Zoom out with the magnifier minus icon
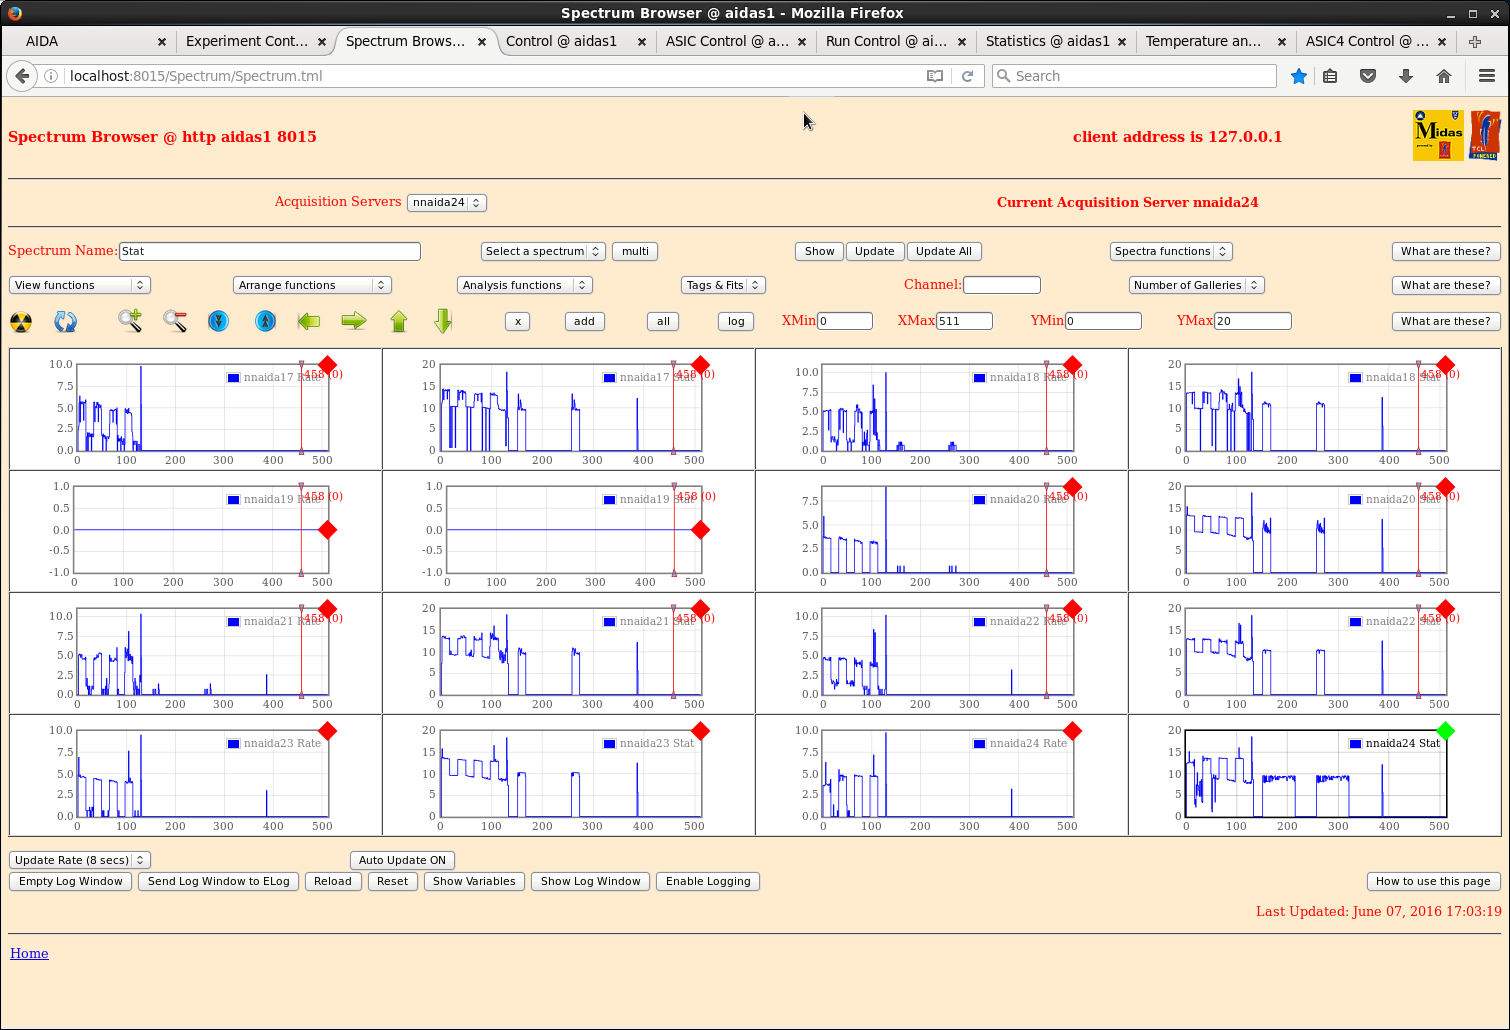Screen dimensions: 1510x1030 click(x=175, y=321)
